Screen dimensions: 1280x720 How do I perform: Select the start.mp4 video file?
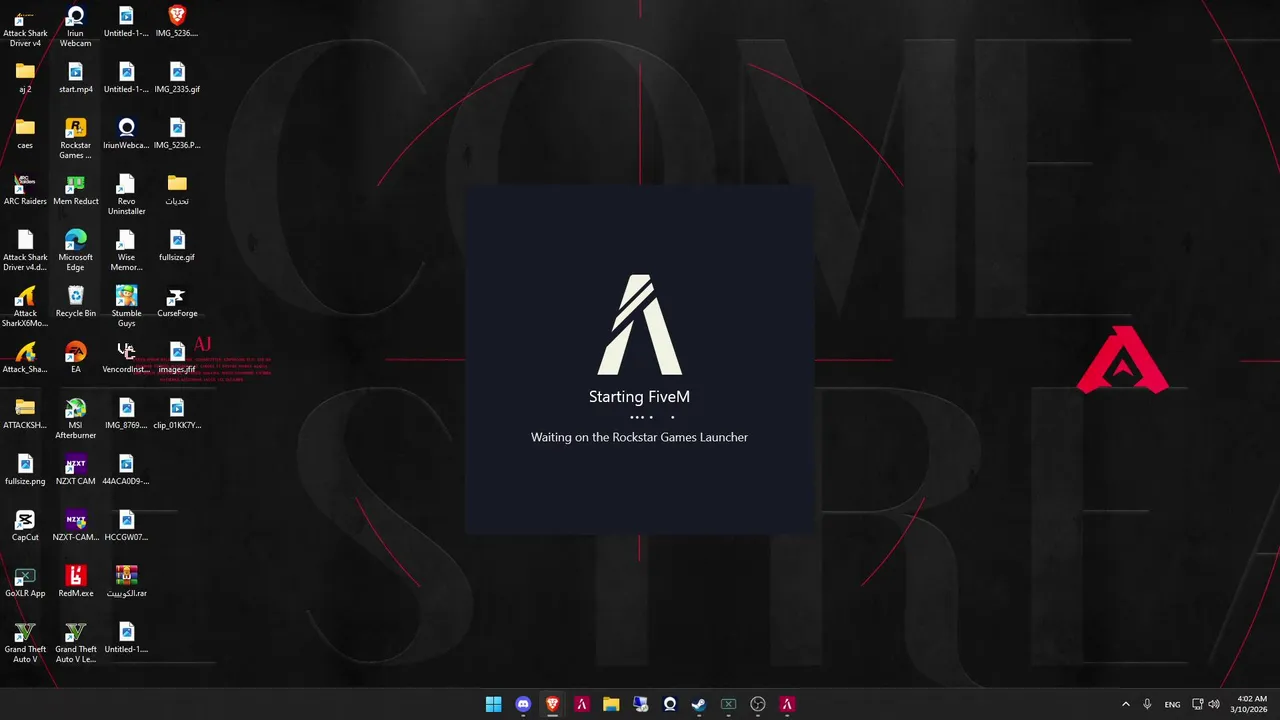[x=75, y=78]
